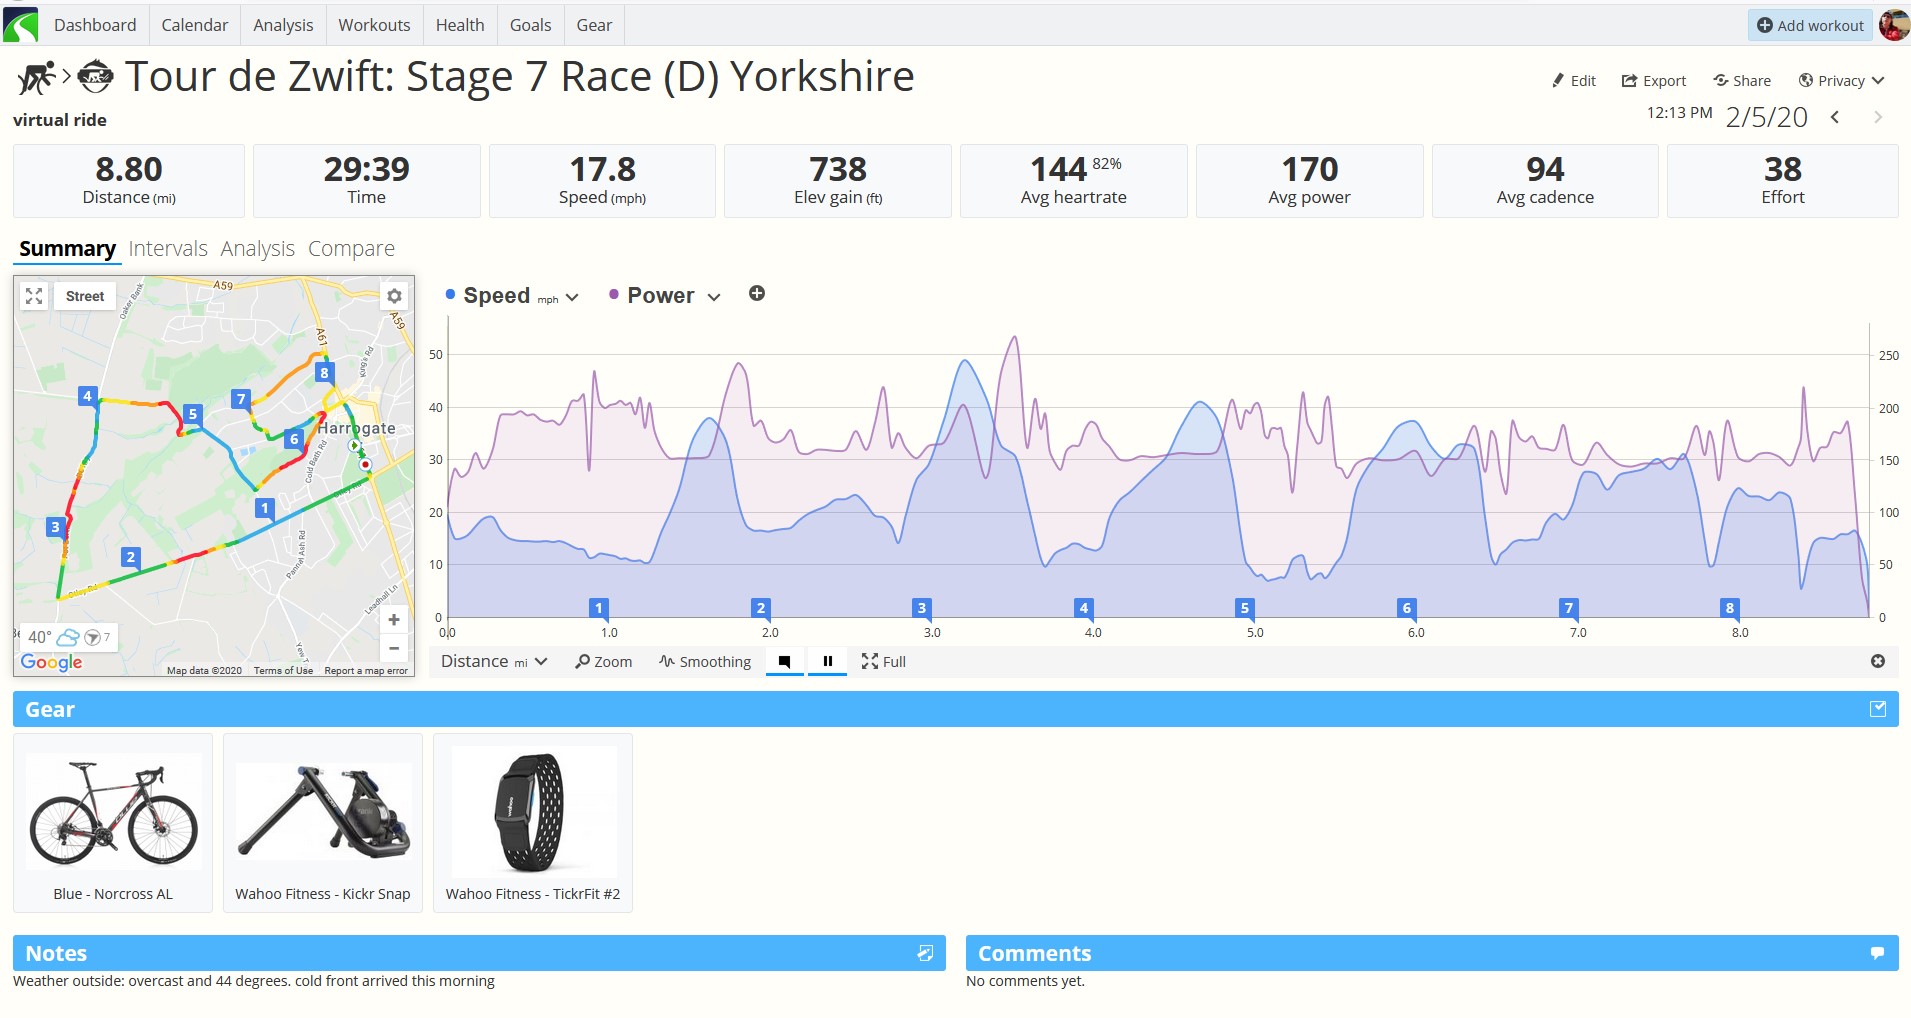The image size is (1911, 1018).
Task: Click chart Zoom button
Action: click(604, 662)
